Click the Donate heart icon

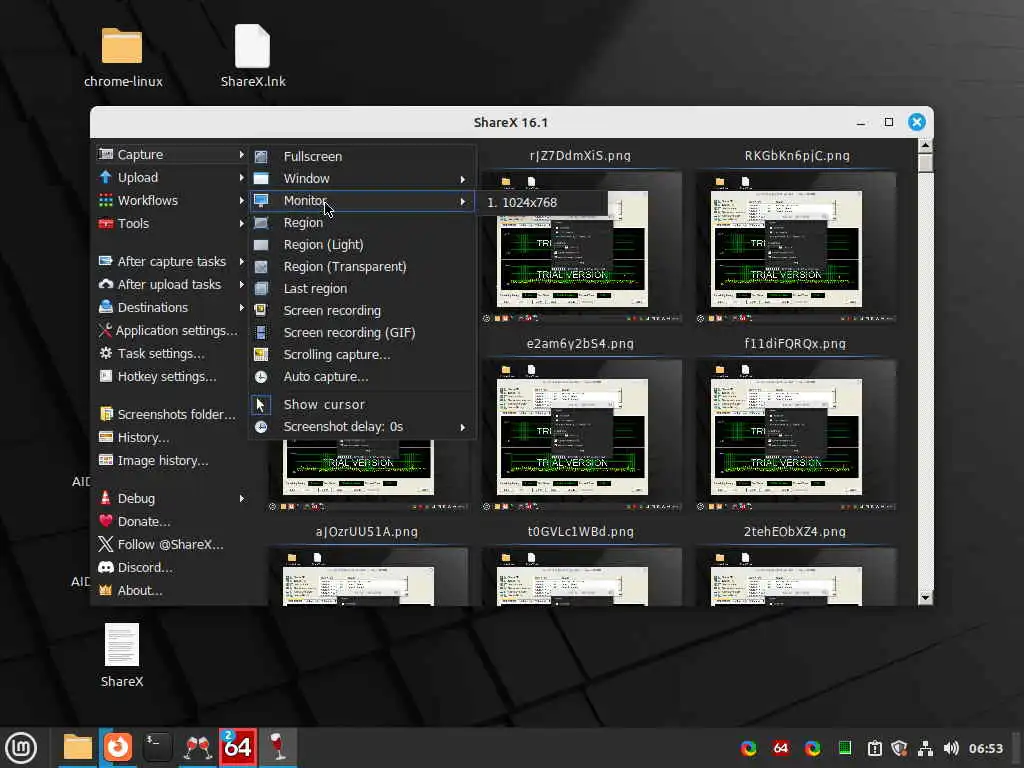(x=105, y=521)
